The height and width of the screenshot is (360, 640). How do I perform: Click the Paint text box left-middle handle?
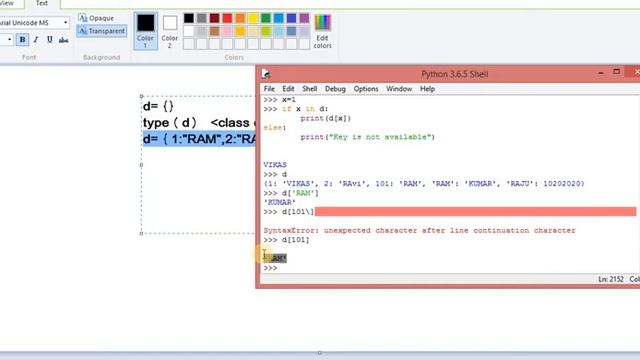point(142,165)
